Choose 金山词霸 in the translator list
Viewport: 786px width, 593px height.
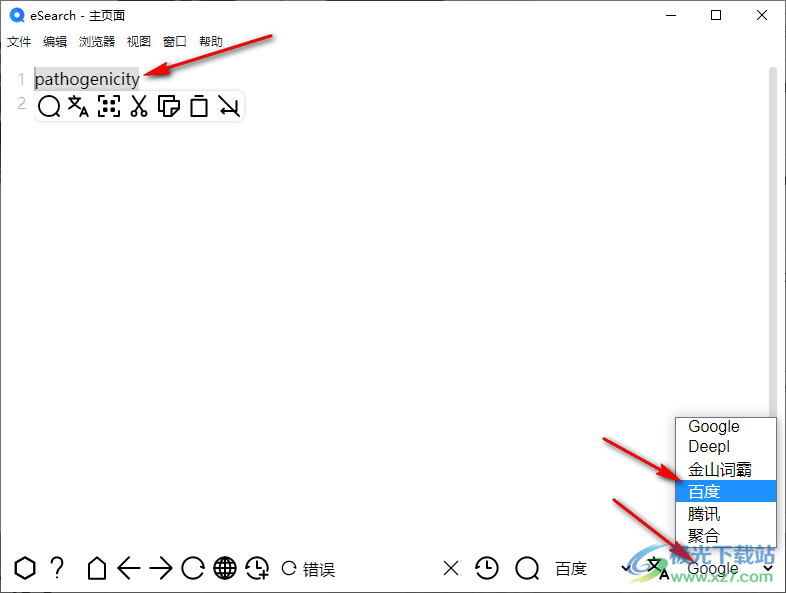tap(726, 469)
